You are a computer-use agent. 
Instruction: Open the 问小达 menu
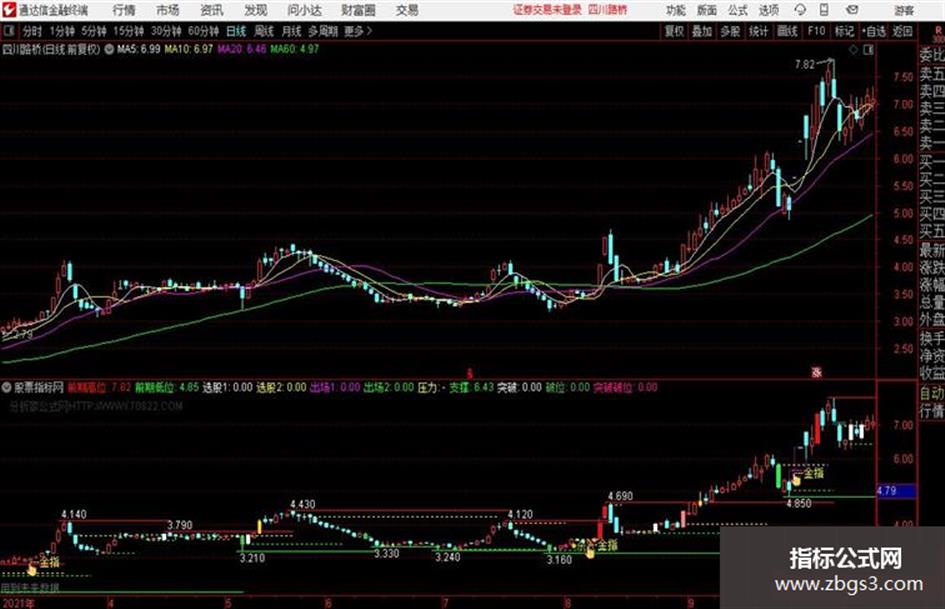(304, 10)
